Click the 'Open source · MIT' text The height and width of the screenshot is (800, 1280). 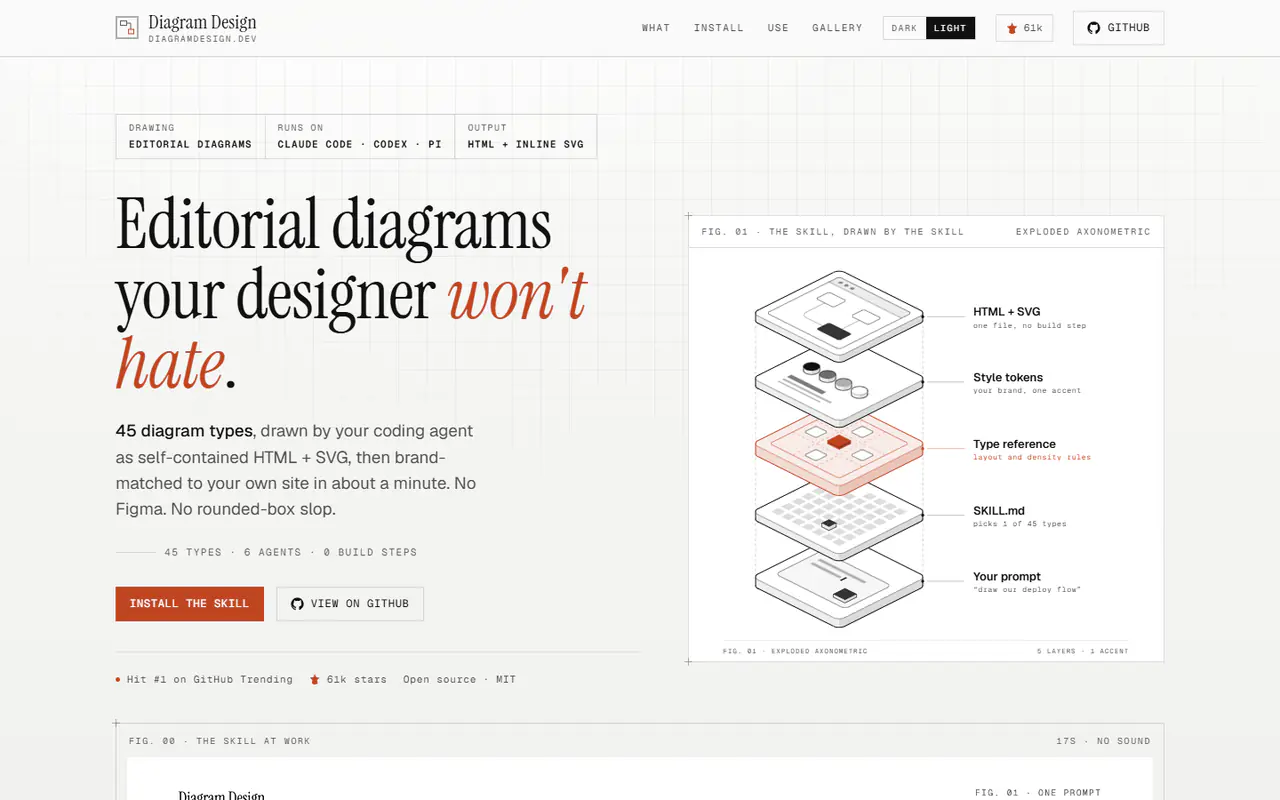(x=459, y=679)
